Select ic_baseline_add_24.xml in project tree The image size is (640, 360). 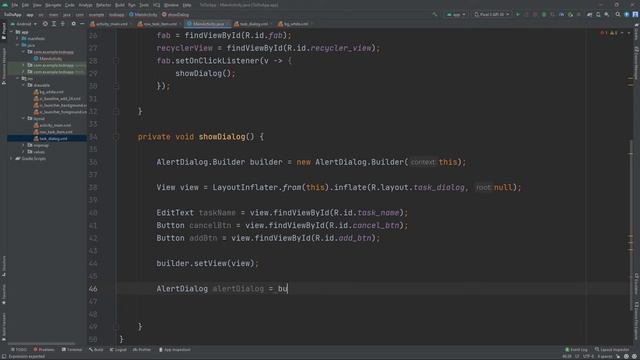click(57, 98)
